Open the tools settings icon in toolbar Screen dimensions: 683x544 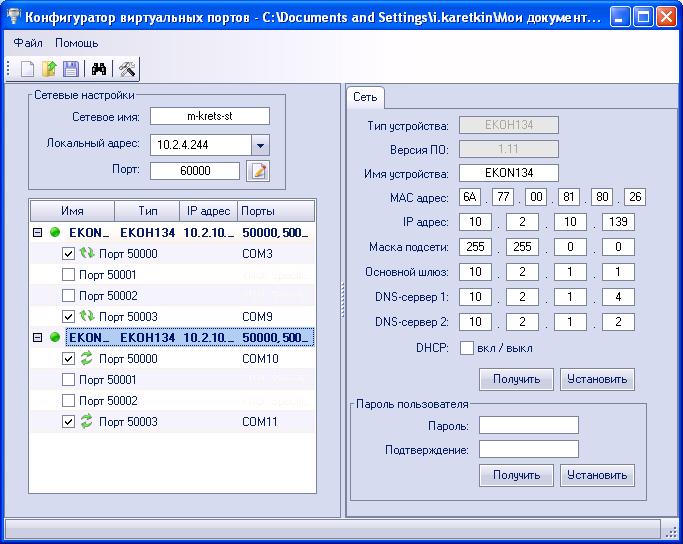[127, 69]
